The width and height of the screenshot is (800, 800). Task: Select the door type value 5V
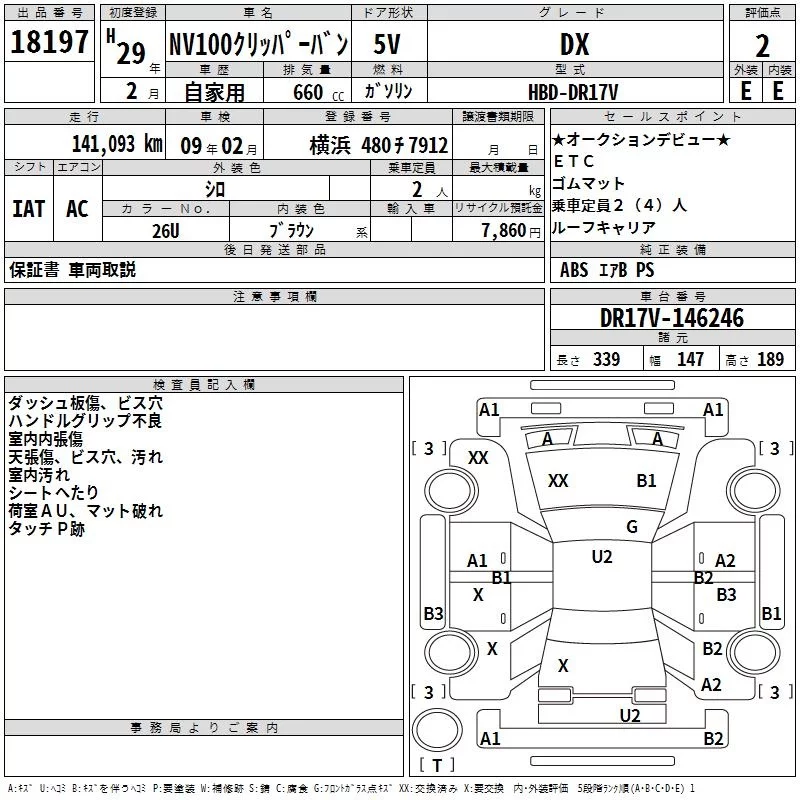point(387,44)
